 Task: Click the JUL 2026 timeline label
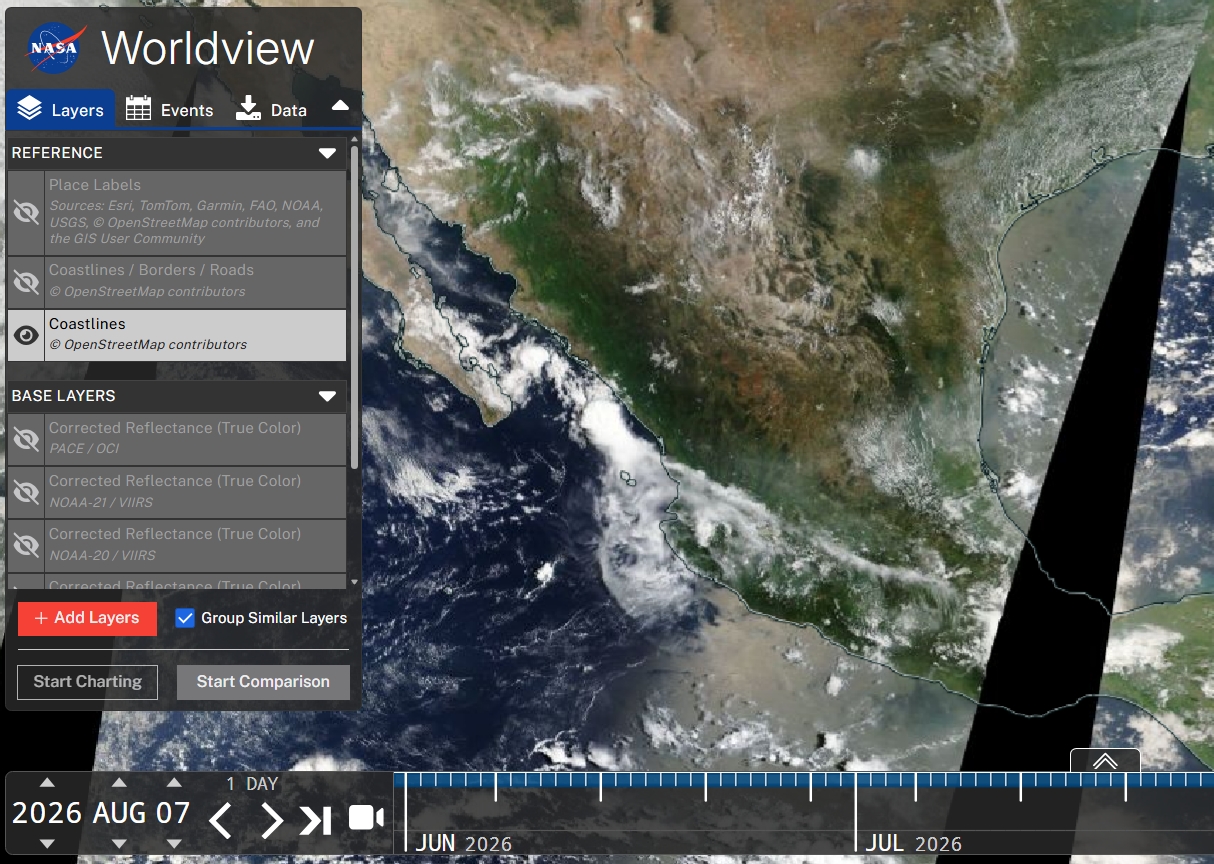(914, 844)
